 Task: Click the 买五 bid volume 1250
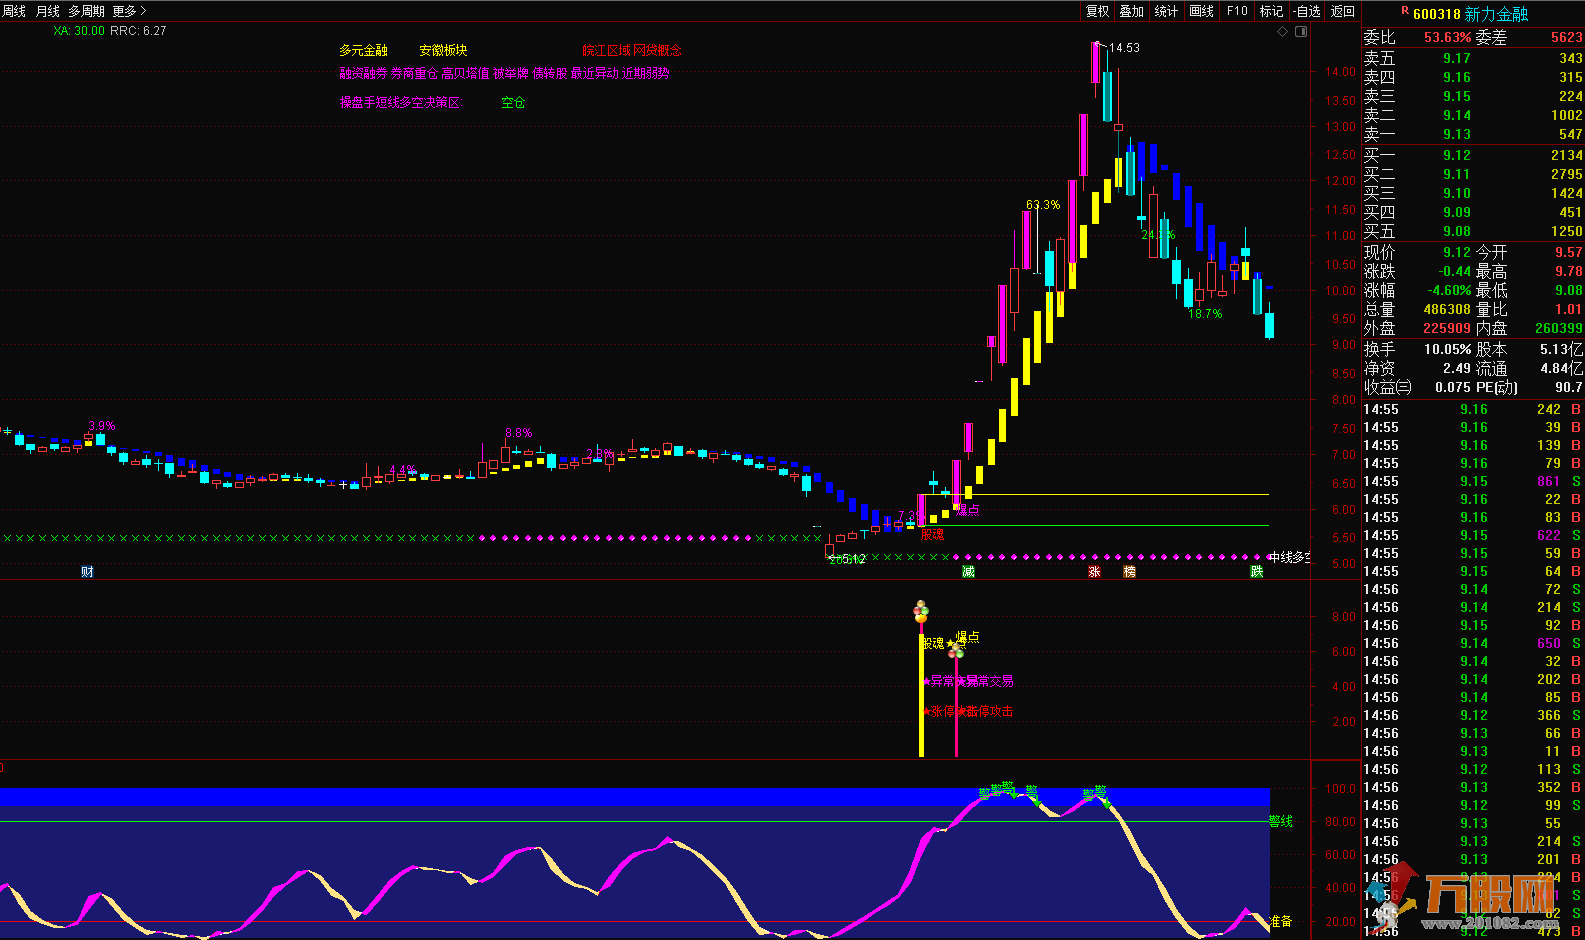point(1567,232)
